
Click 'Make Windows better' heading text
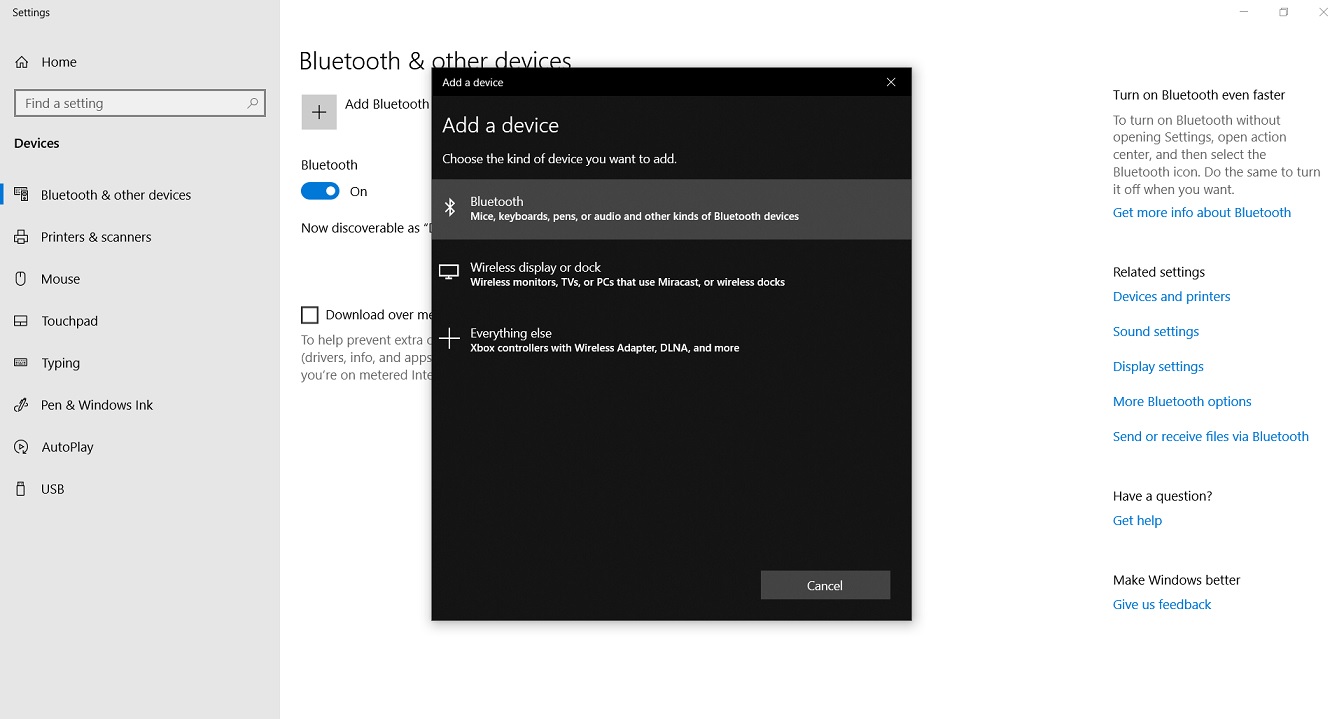(x=1177, y=580)
